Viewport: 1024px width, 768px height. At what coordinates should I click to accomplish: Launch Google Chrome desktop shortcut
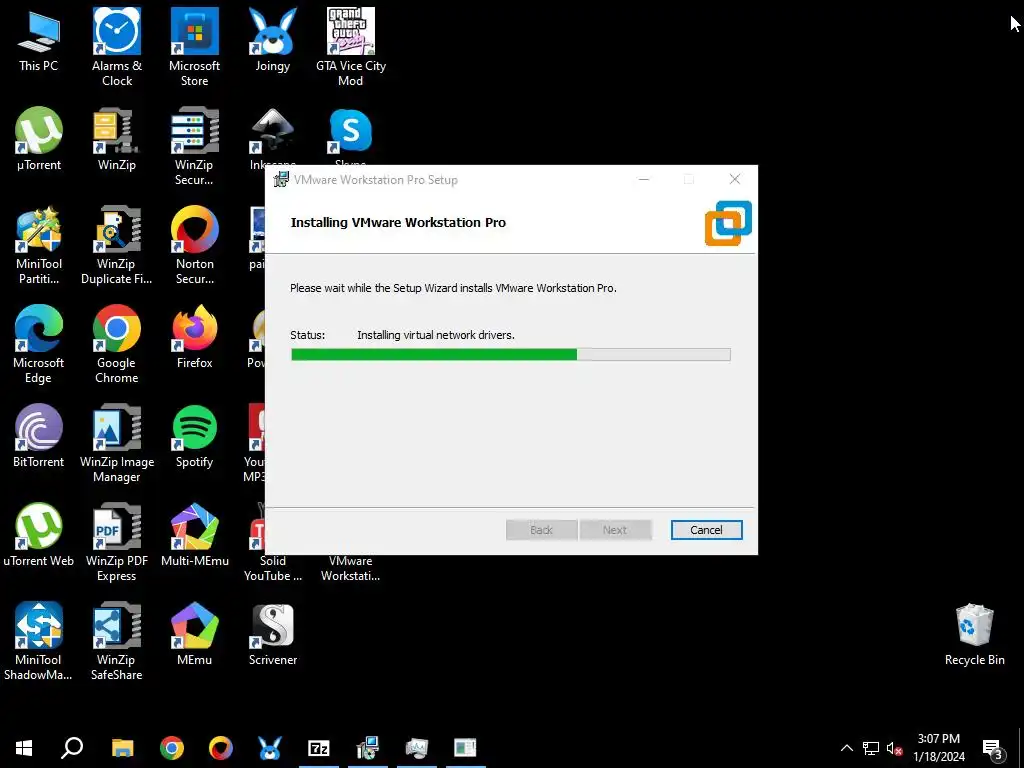click(117, 344)
